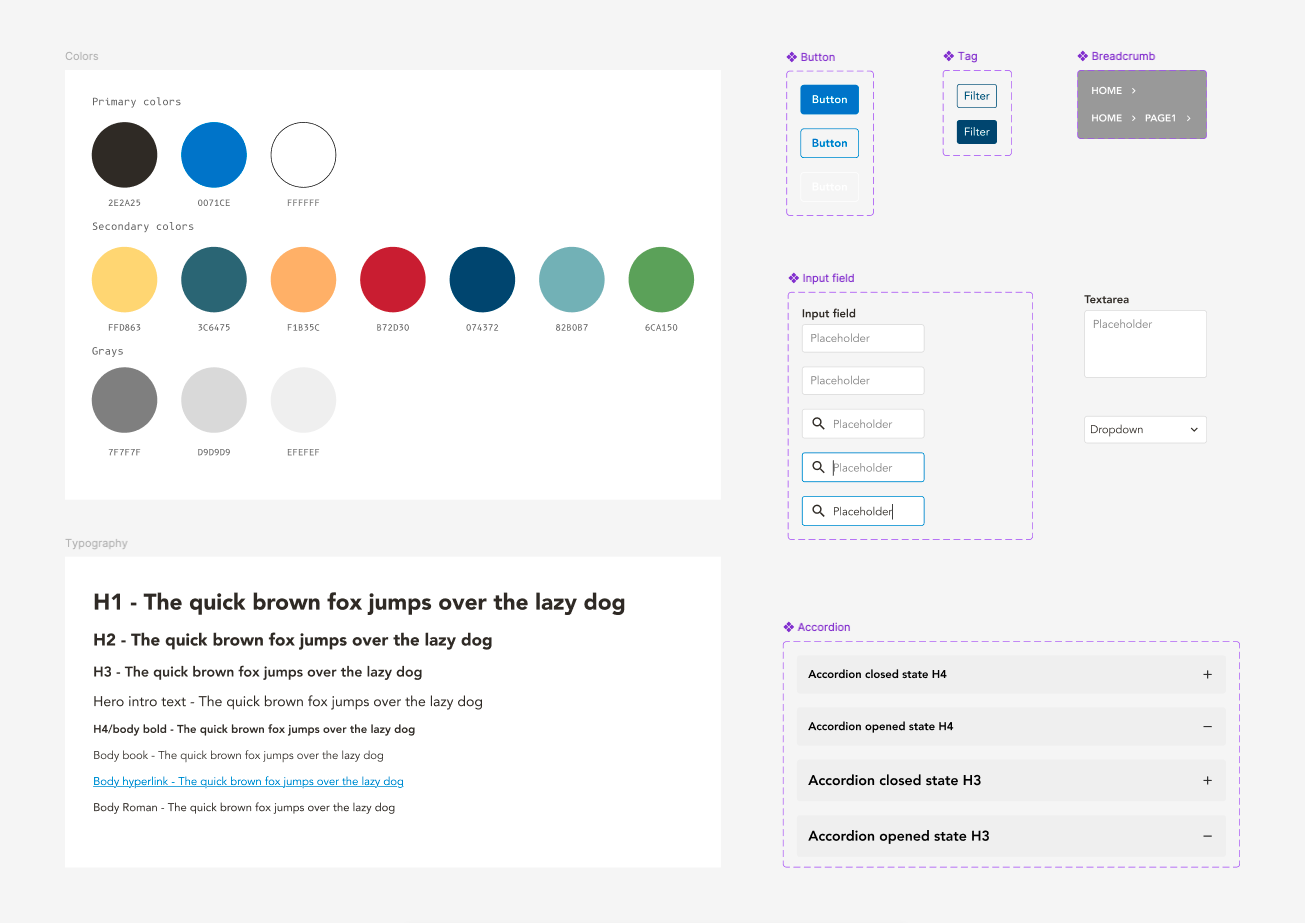The width and height of the screenshot is (1305, 923).
Task: Select the 82B0B7 light teal swatch
Action: pyautogui.click(x=572, y=279)
